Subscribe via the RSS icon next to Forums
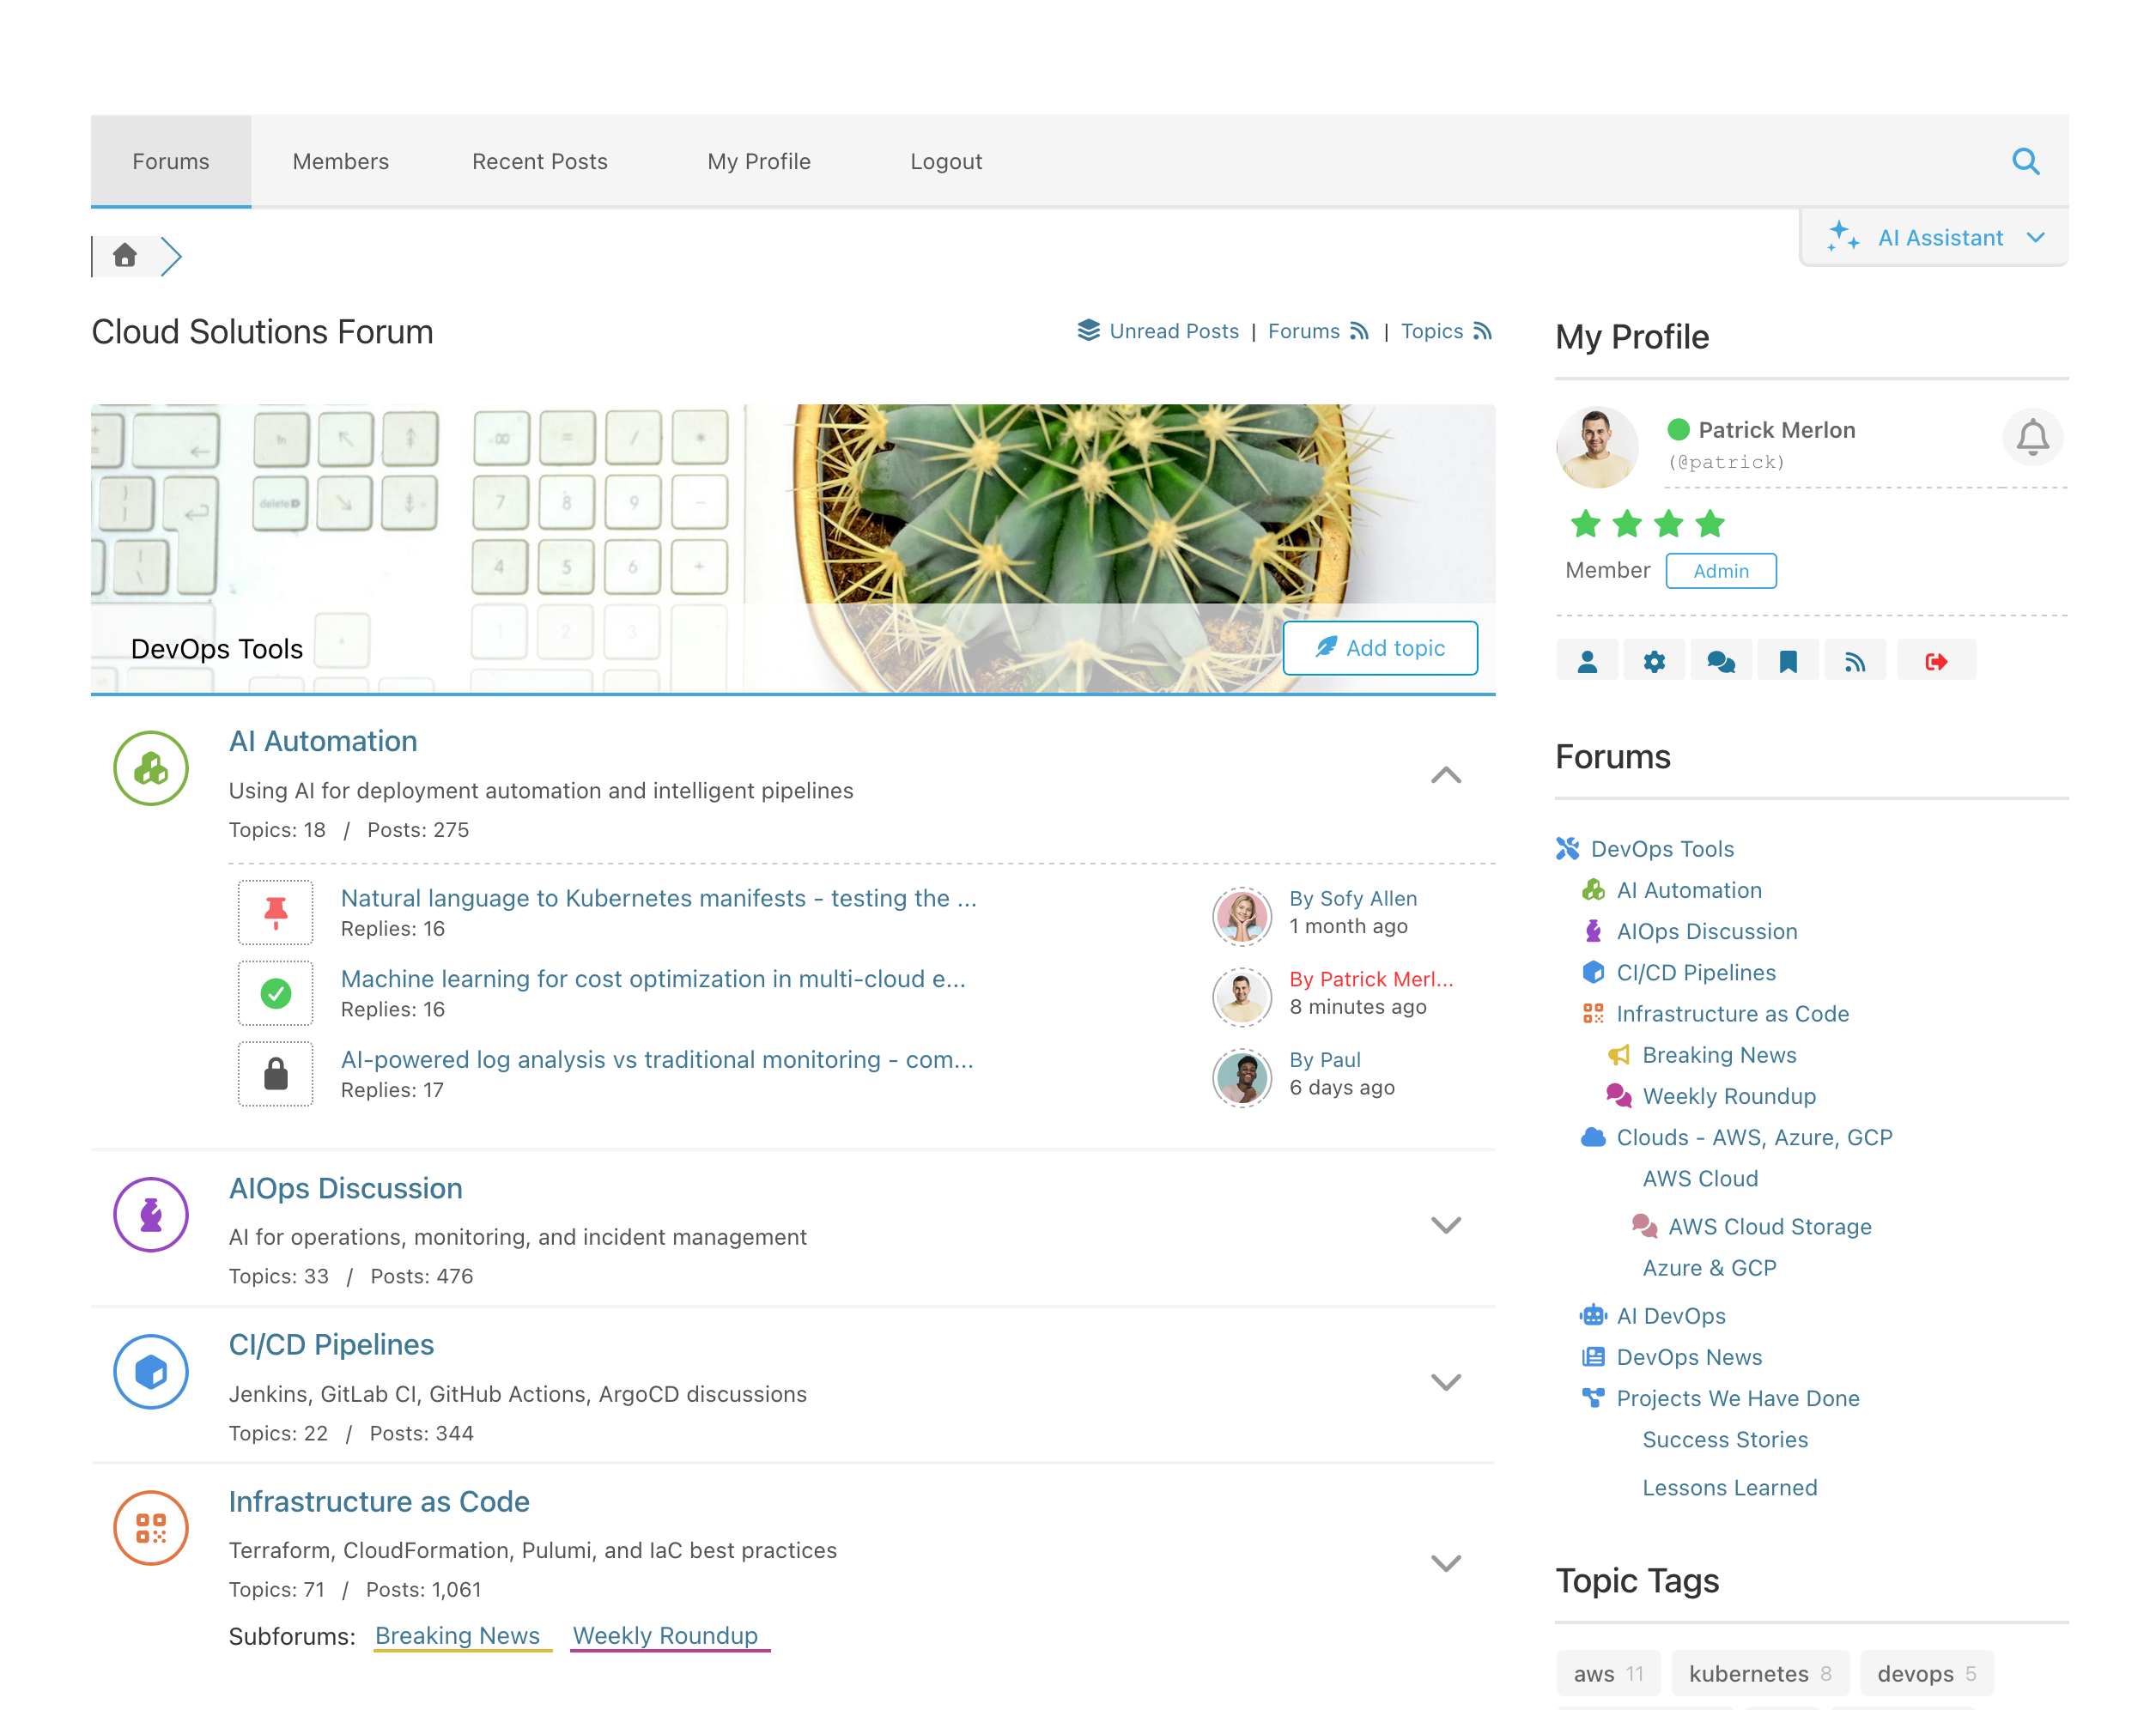This screenshot has height=1710, width=2156. coord(1360,331)
